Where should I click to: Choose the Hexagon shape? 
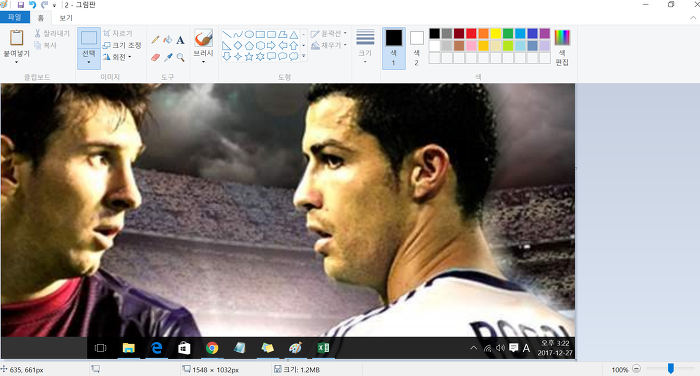coord(260,46)
